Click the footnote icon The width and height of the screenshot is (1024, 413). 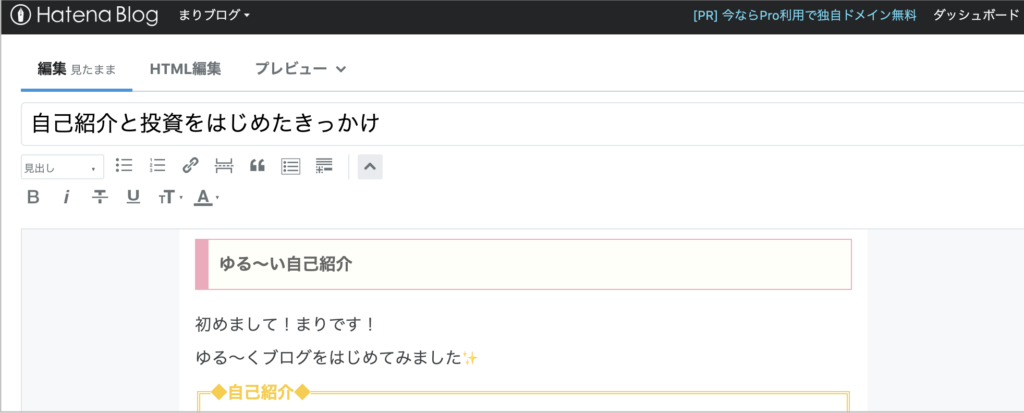pos(324,166)
